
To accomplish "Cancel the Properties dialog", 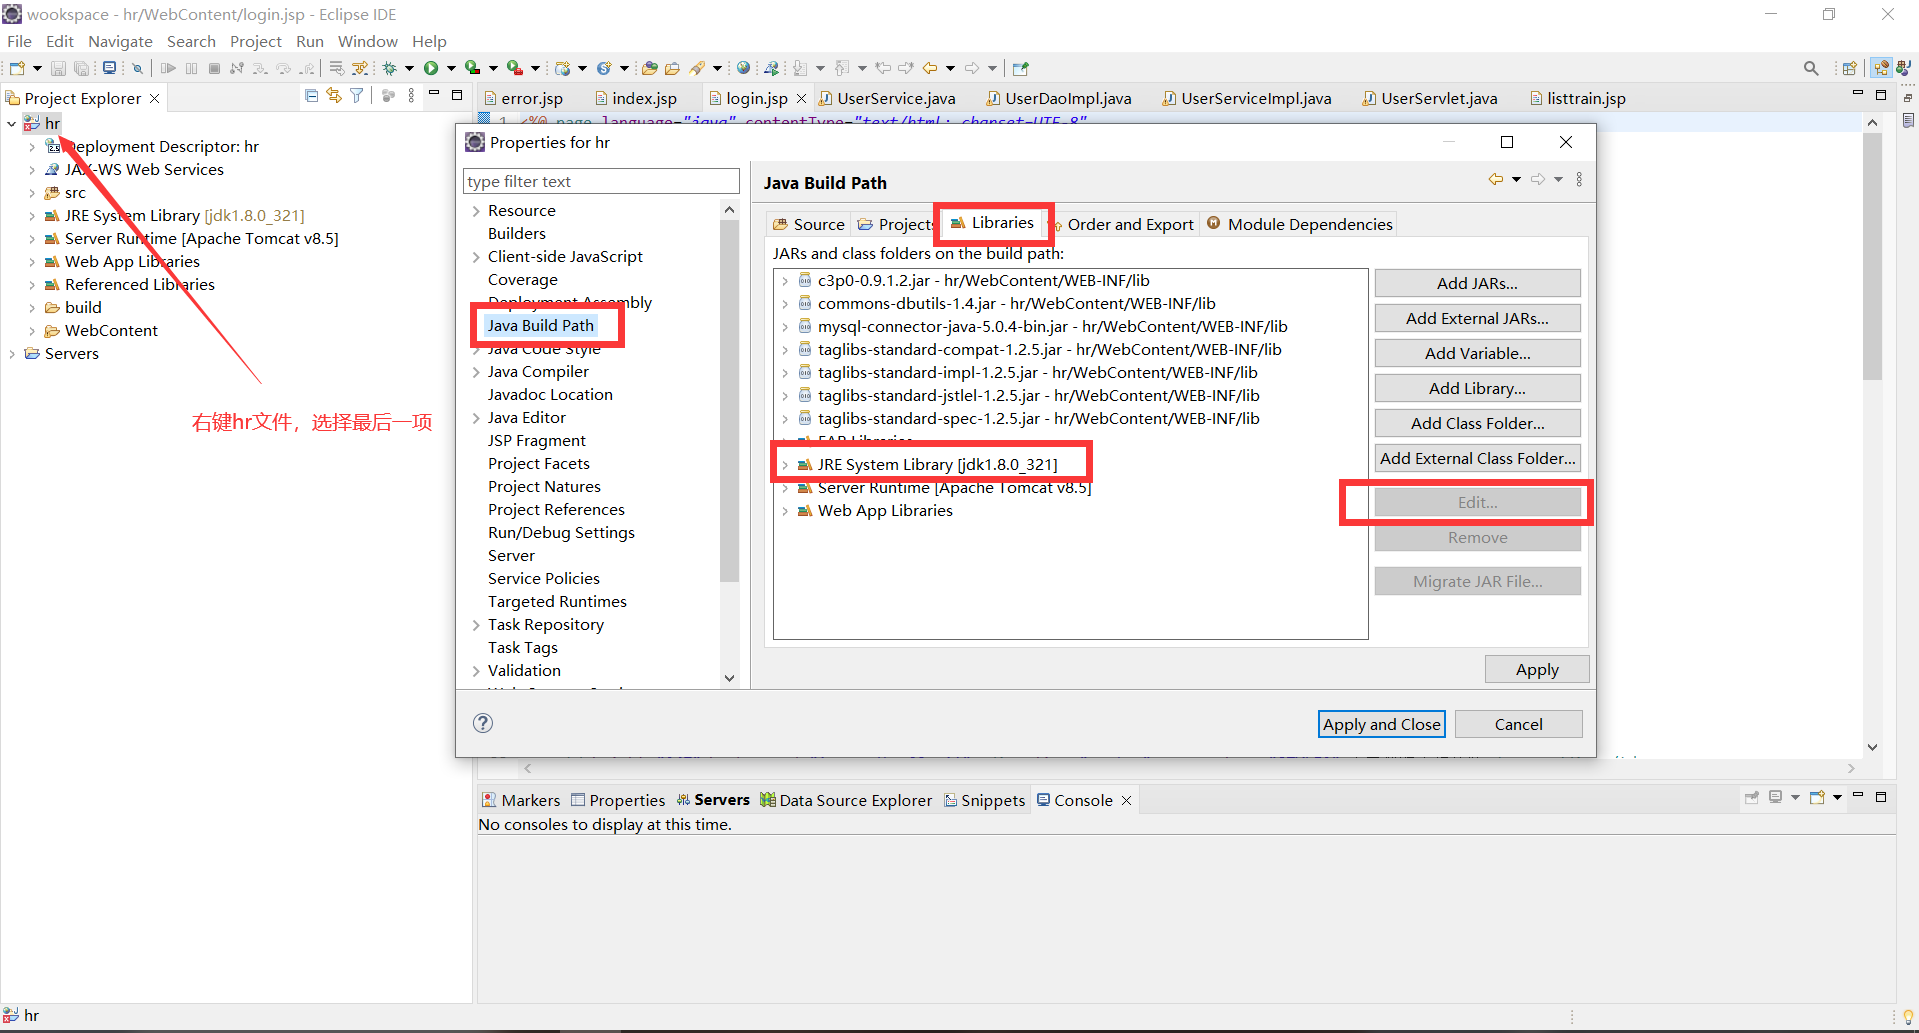I will tap(1518, 724).
